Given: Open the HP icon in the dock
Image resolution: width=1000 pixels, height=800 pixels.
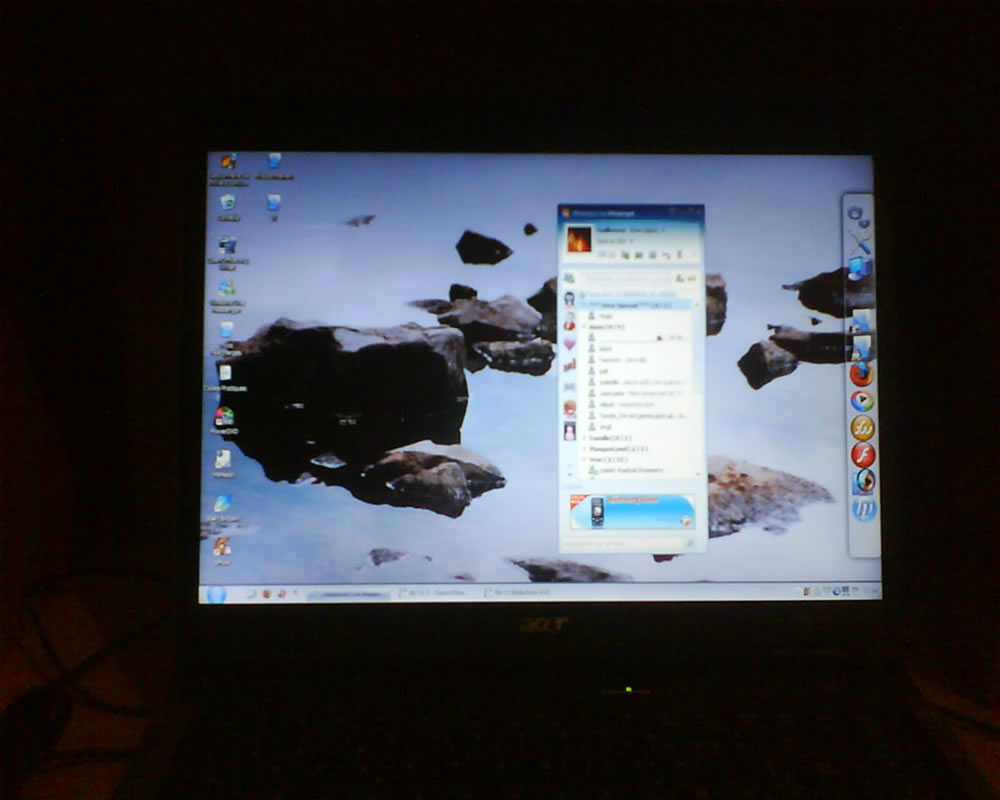Looking at the screenshot, I should [864, 508].
